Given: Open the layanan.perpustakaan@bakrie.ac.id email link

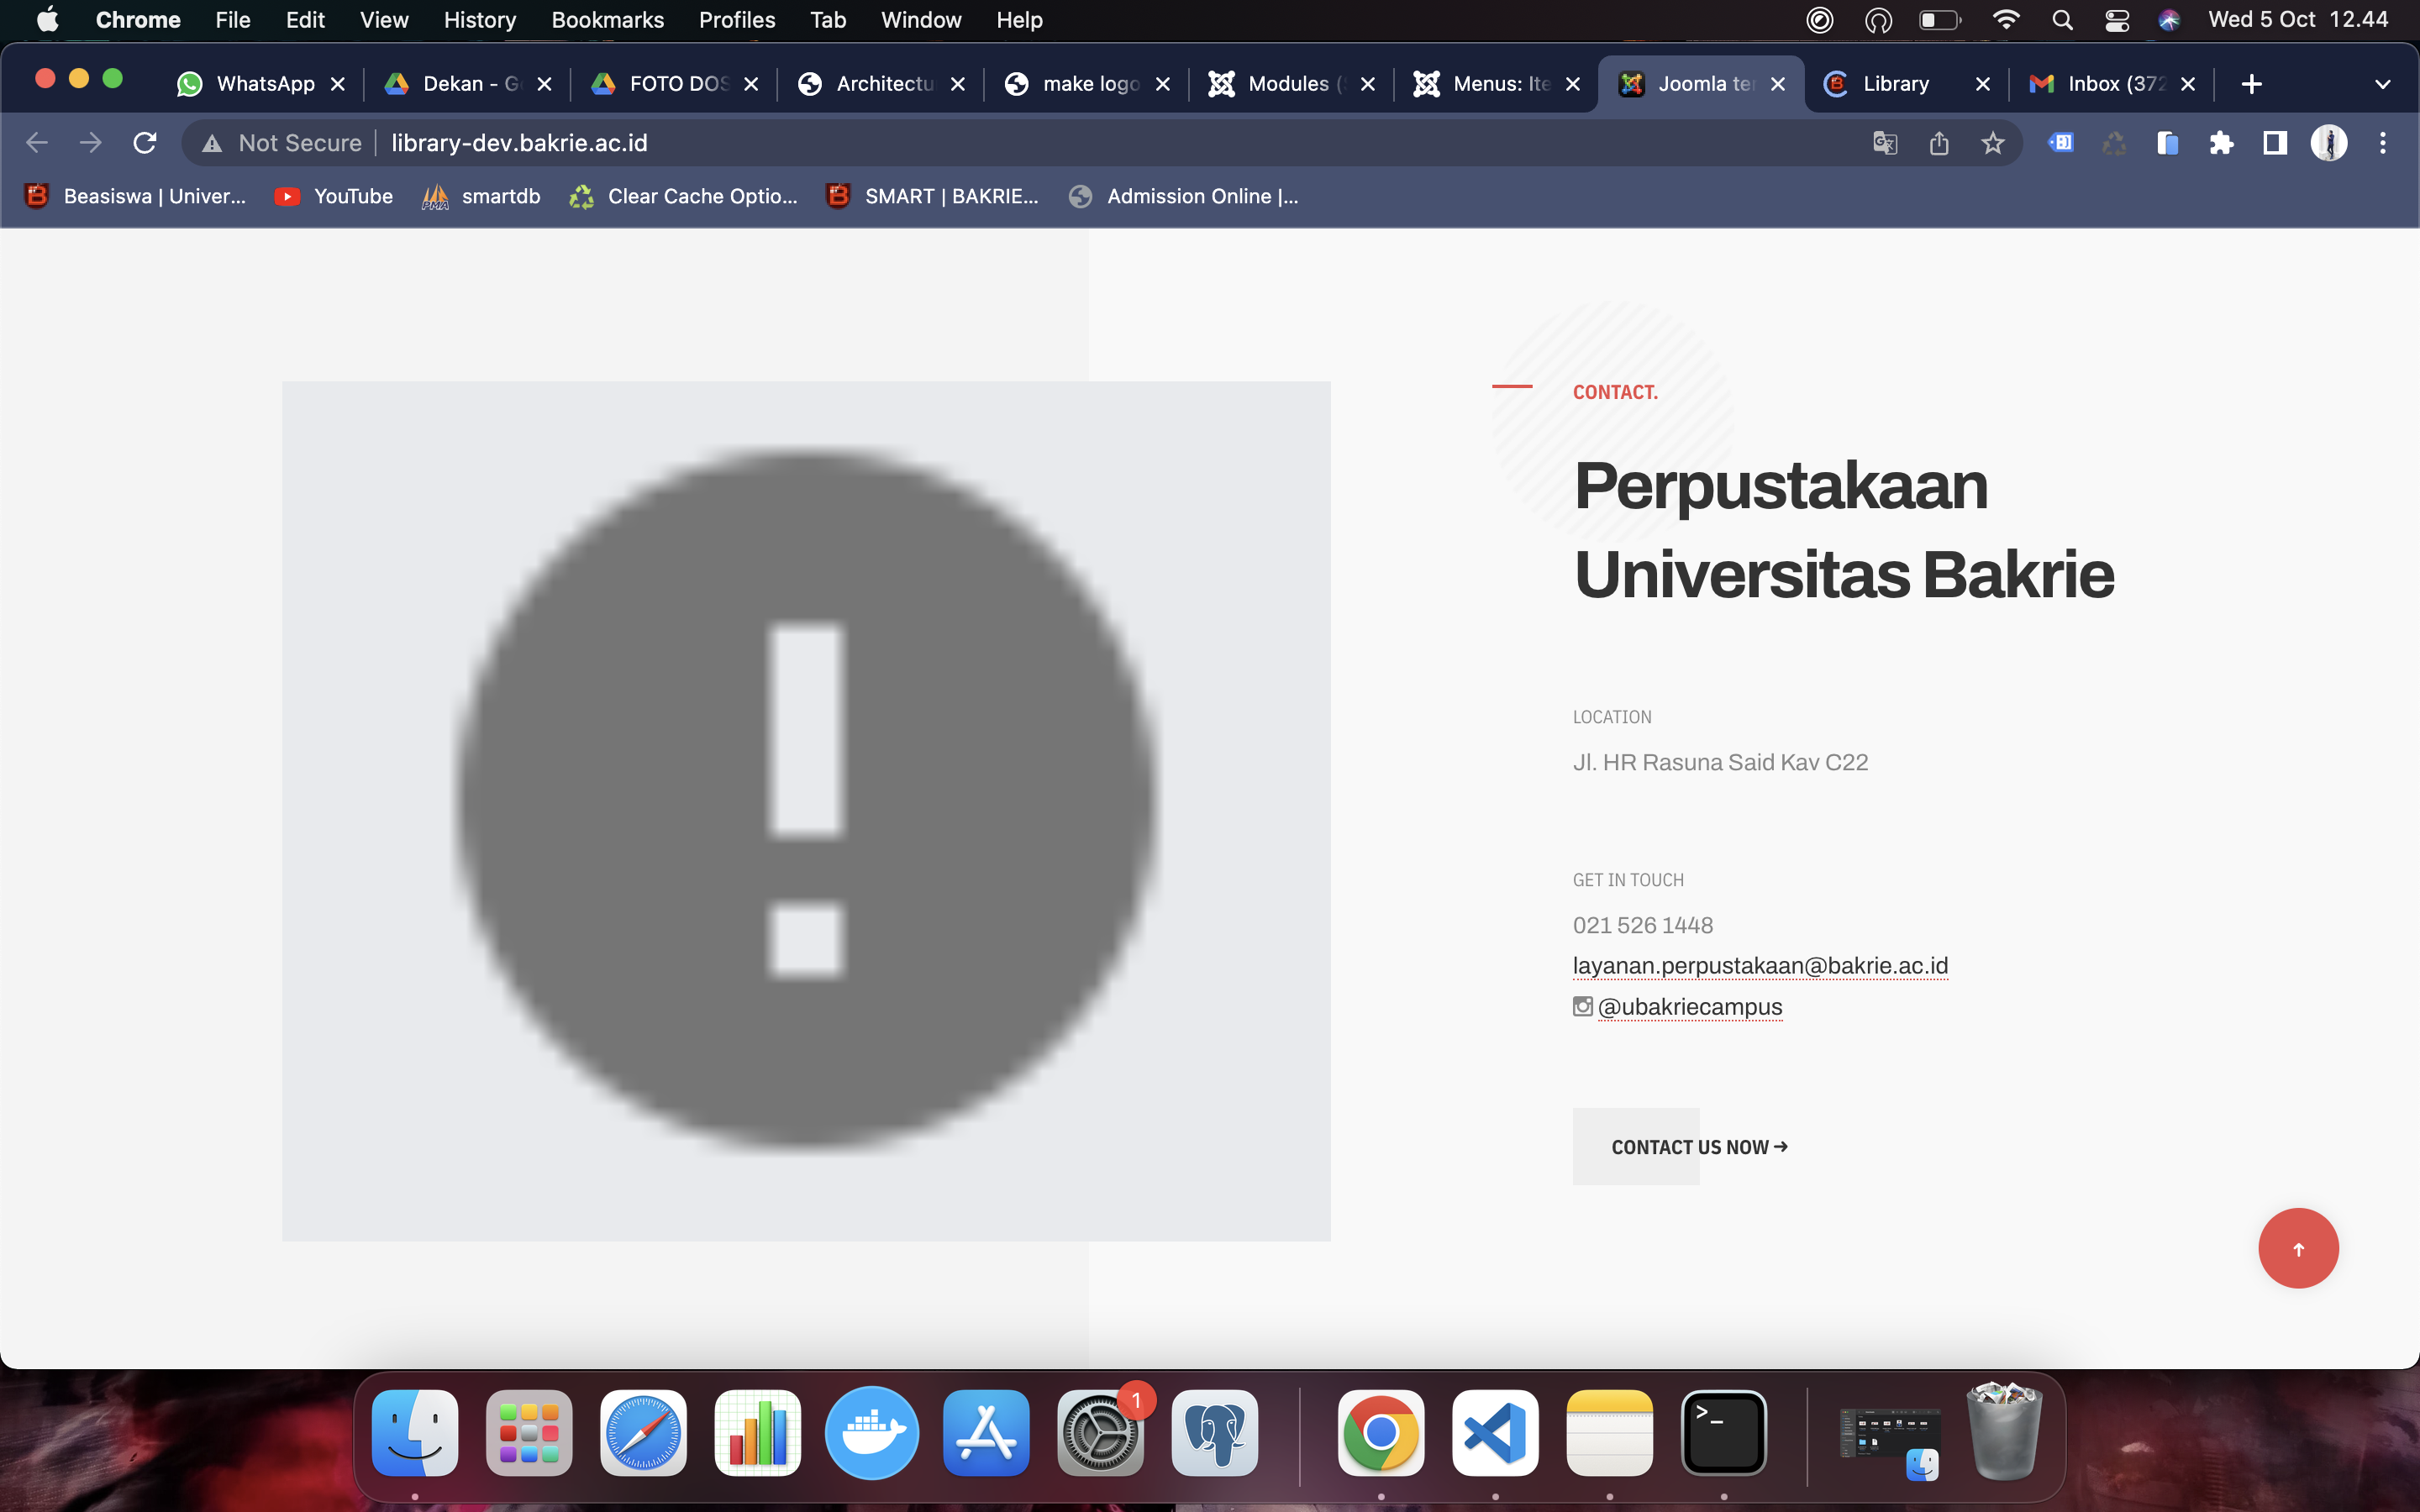Looking at the screenshot, I should pos(1759,965).
